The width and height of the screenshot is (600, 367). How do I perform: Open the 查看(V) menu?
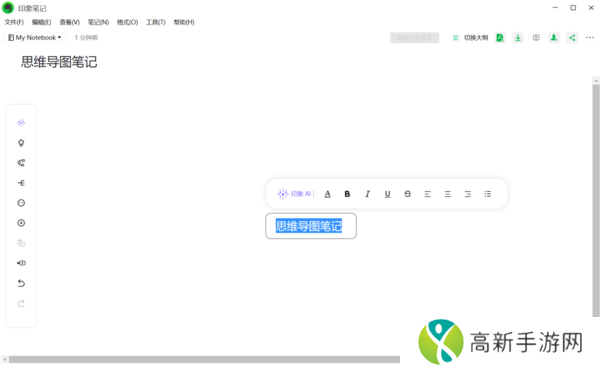[69, 22]
